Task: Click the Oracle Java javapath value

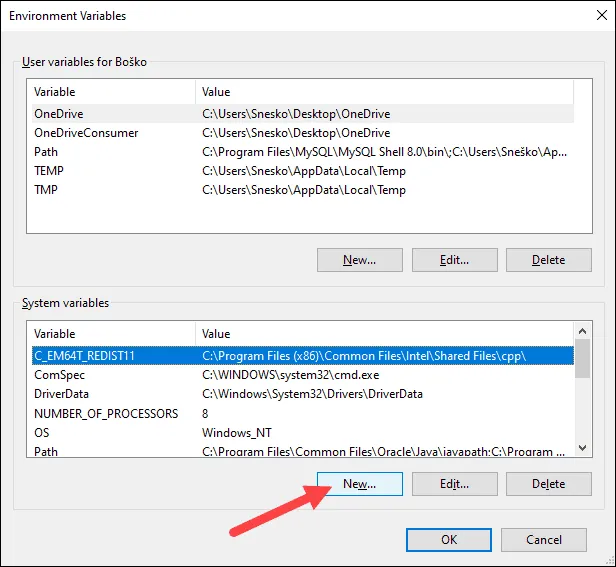Action: pyautogui.click(x=383, y=451)
